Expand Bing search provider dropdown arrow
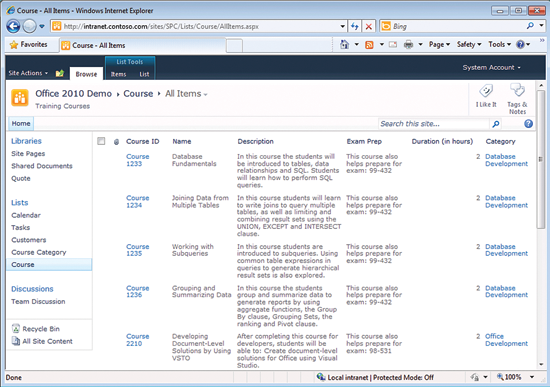Viewport: 550px width, 387px height. click(x=542, y=26)
